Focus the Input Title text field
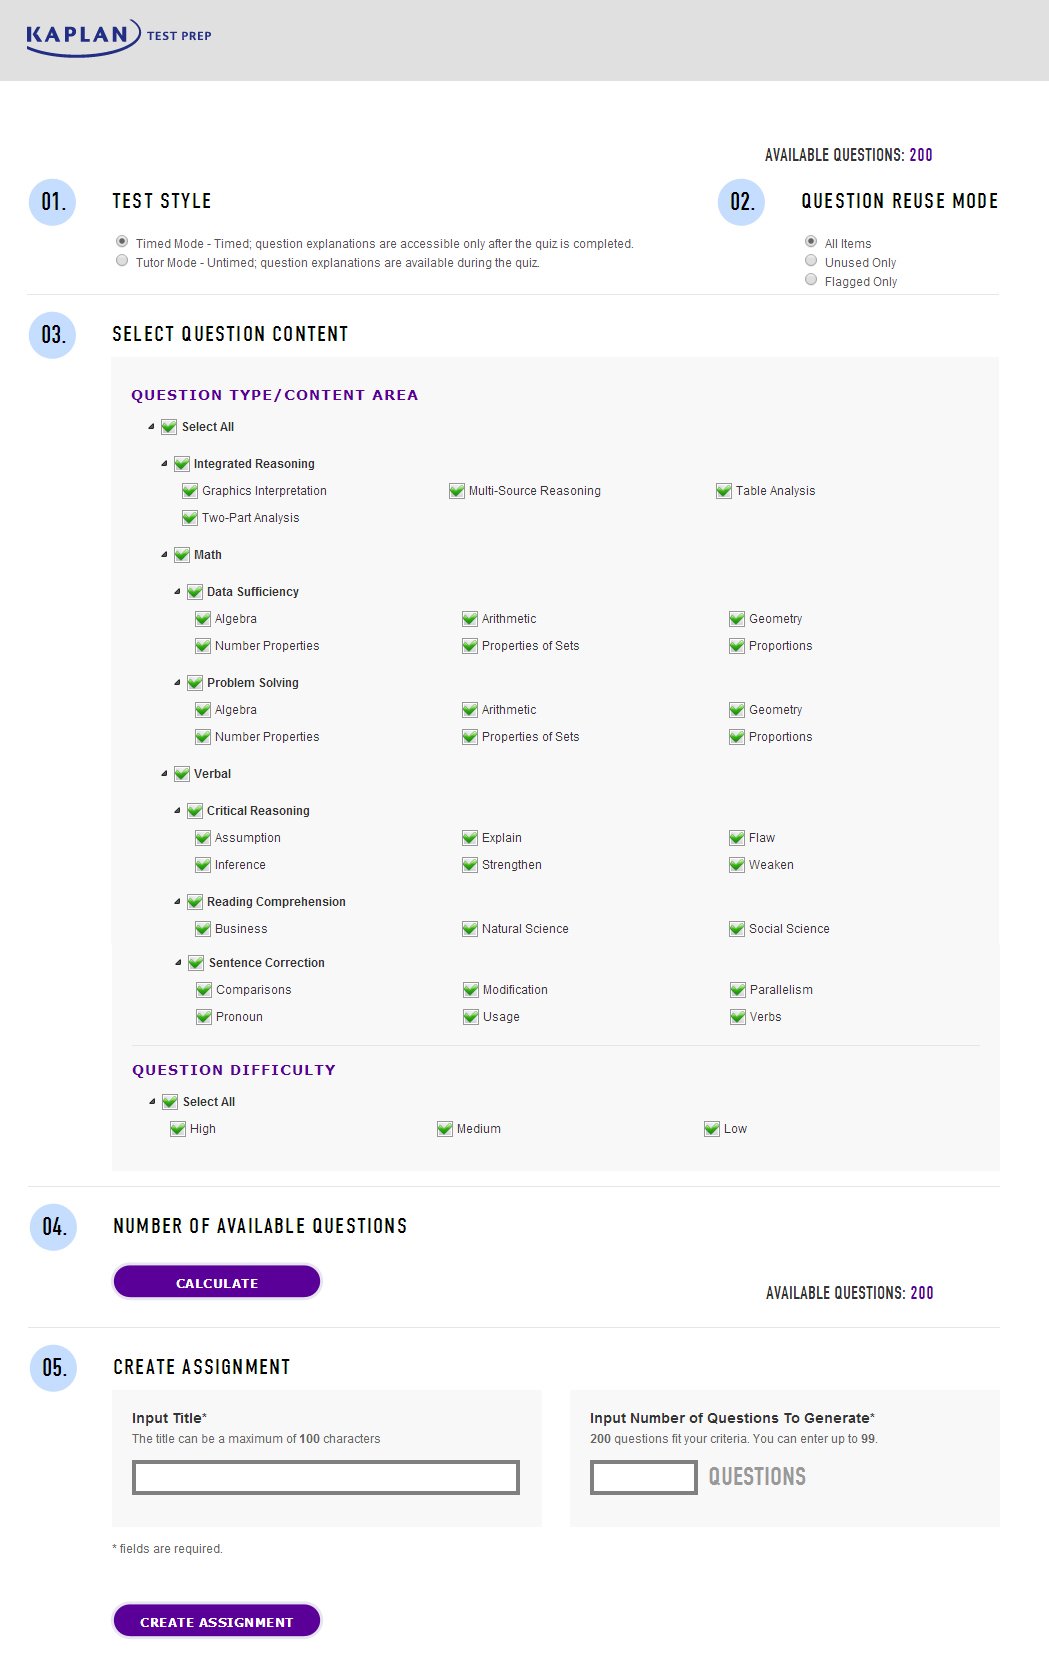 (326, 1477)
